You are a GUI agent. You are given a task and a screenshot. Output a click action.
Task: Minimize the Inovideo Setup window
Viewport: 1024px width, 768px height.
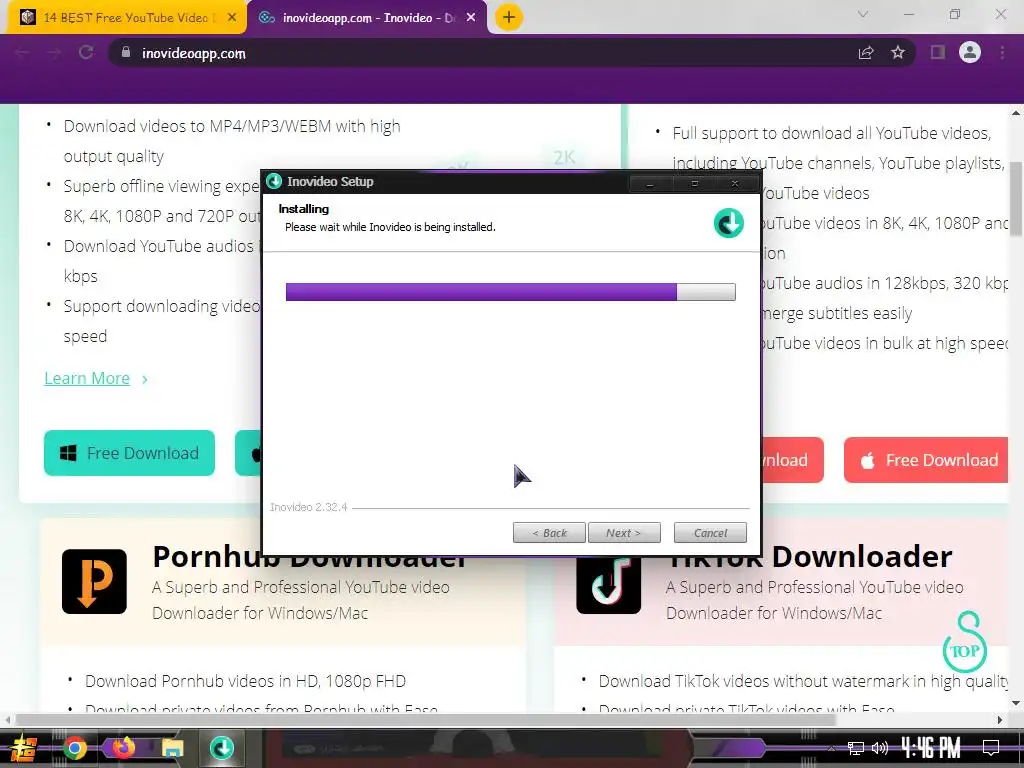click(x=650, y=184)
